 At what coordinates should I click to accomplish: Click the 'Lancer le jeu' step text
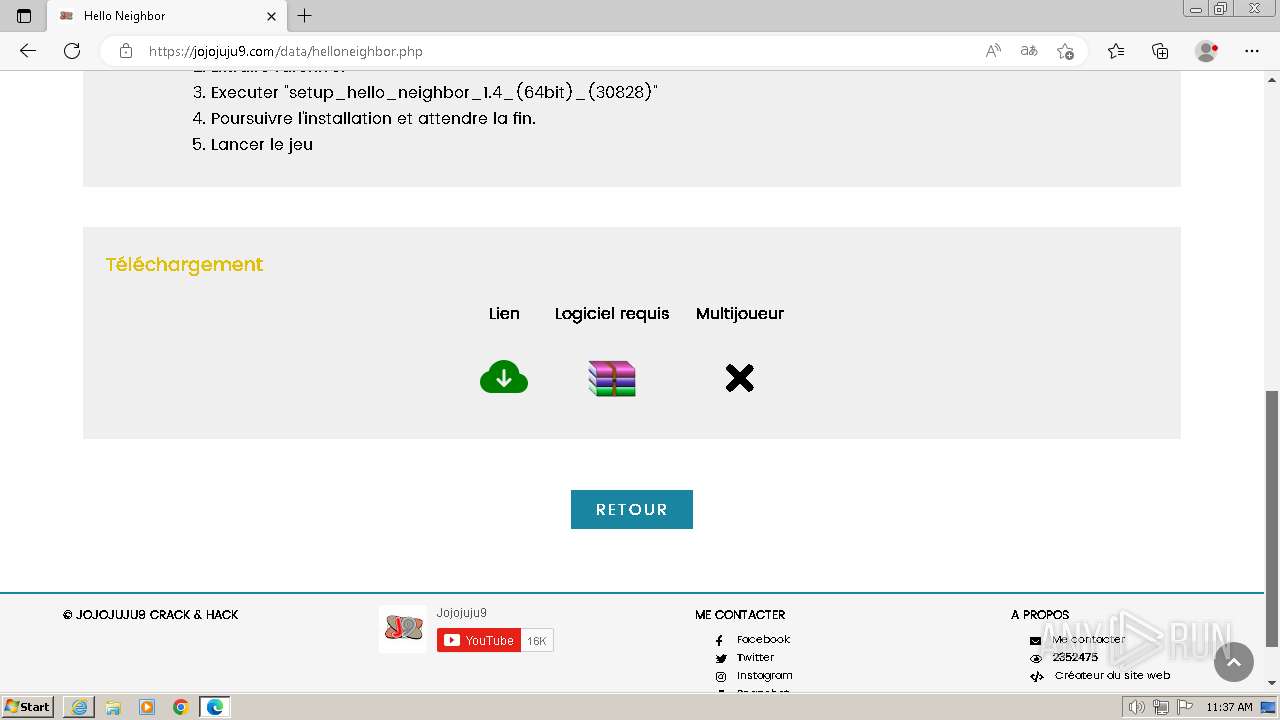pos(262,144)
